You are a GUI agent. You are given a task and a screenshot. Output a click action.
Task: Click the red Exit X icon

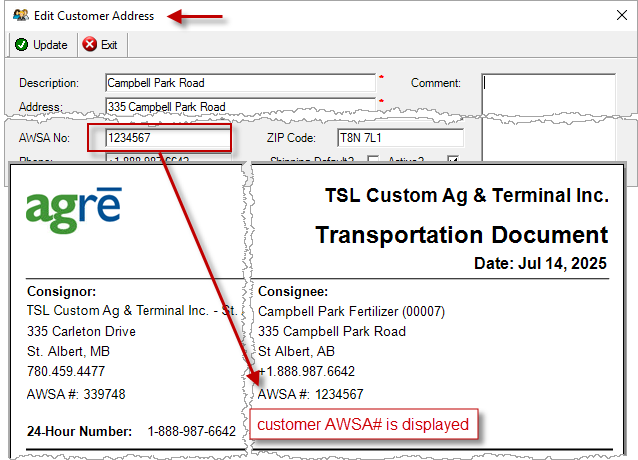tap(90, 44)
